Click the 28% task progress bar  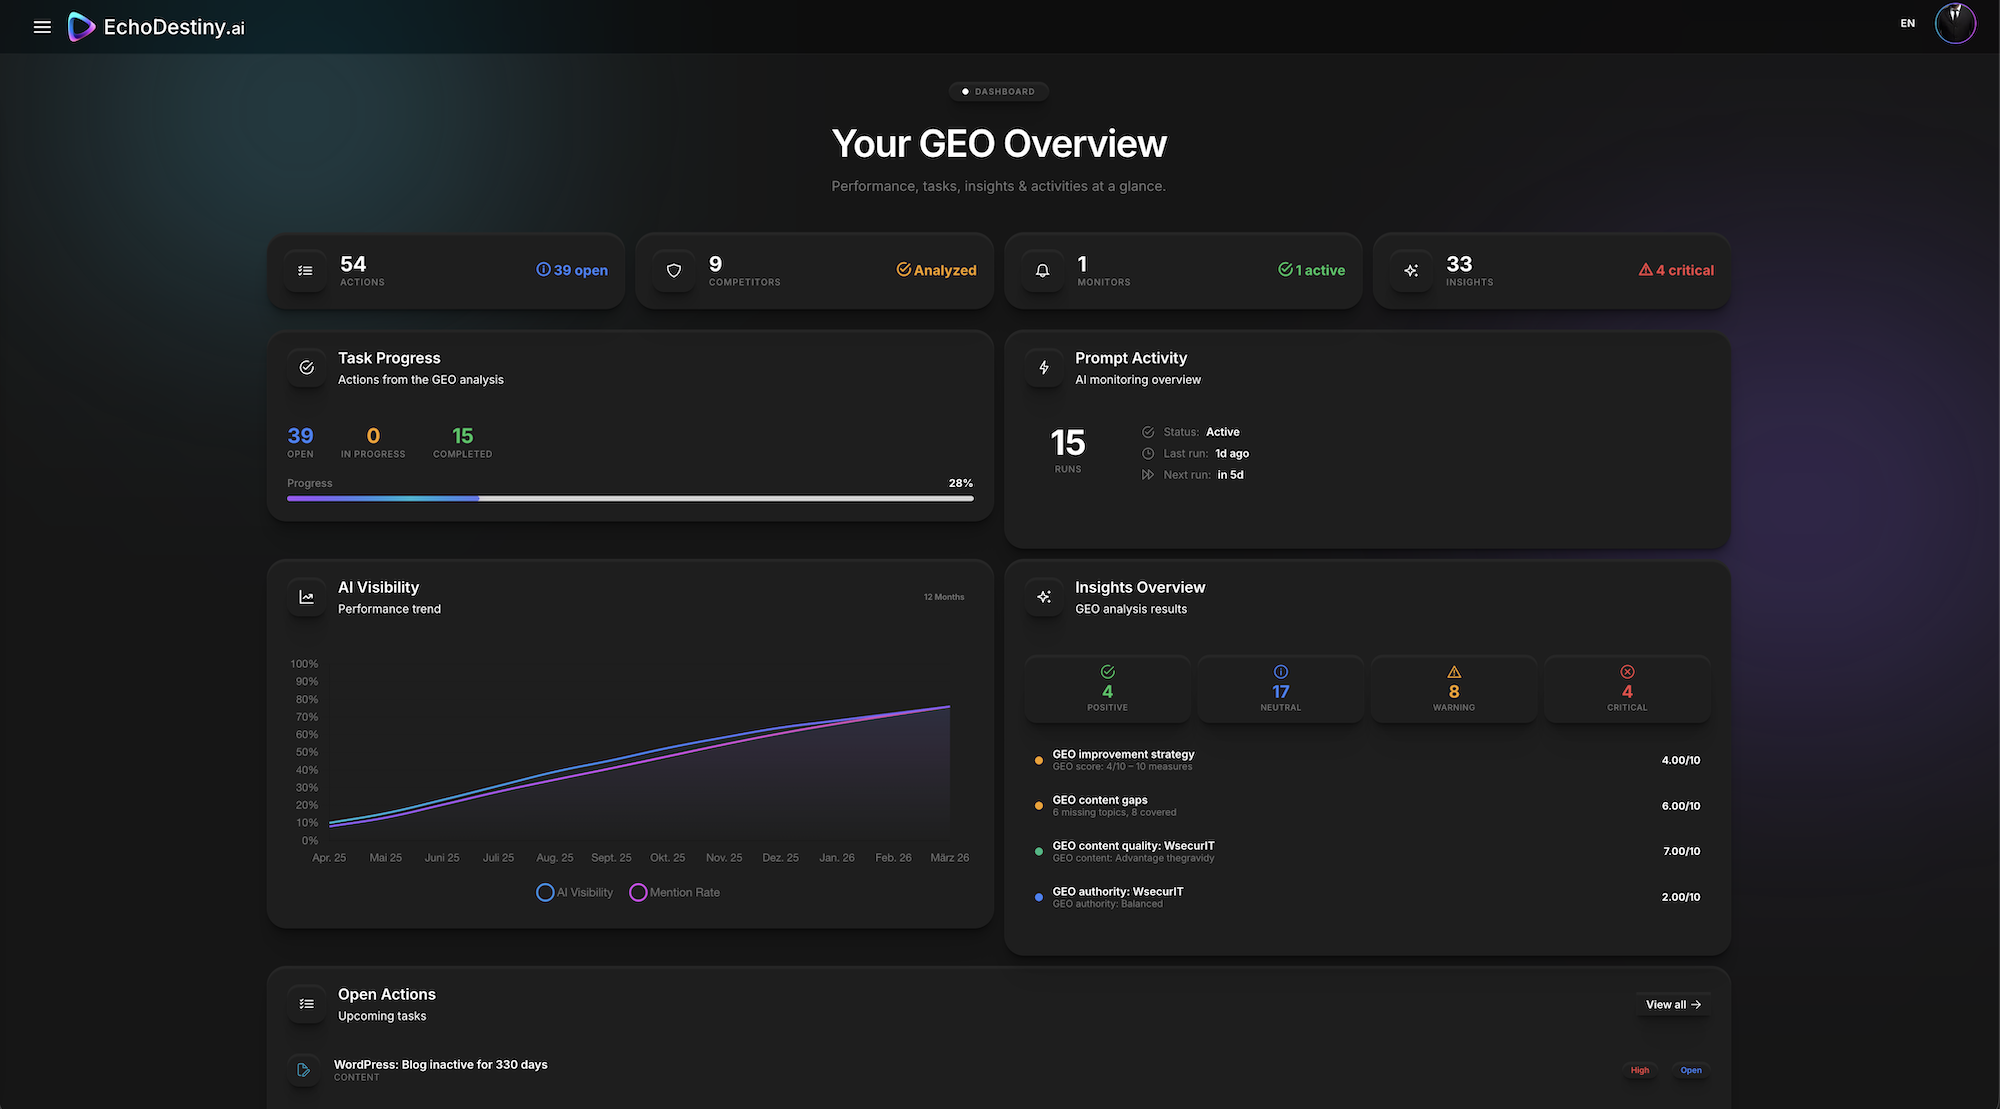click(x=630, y=498)
